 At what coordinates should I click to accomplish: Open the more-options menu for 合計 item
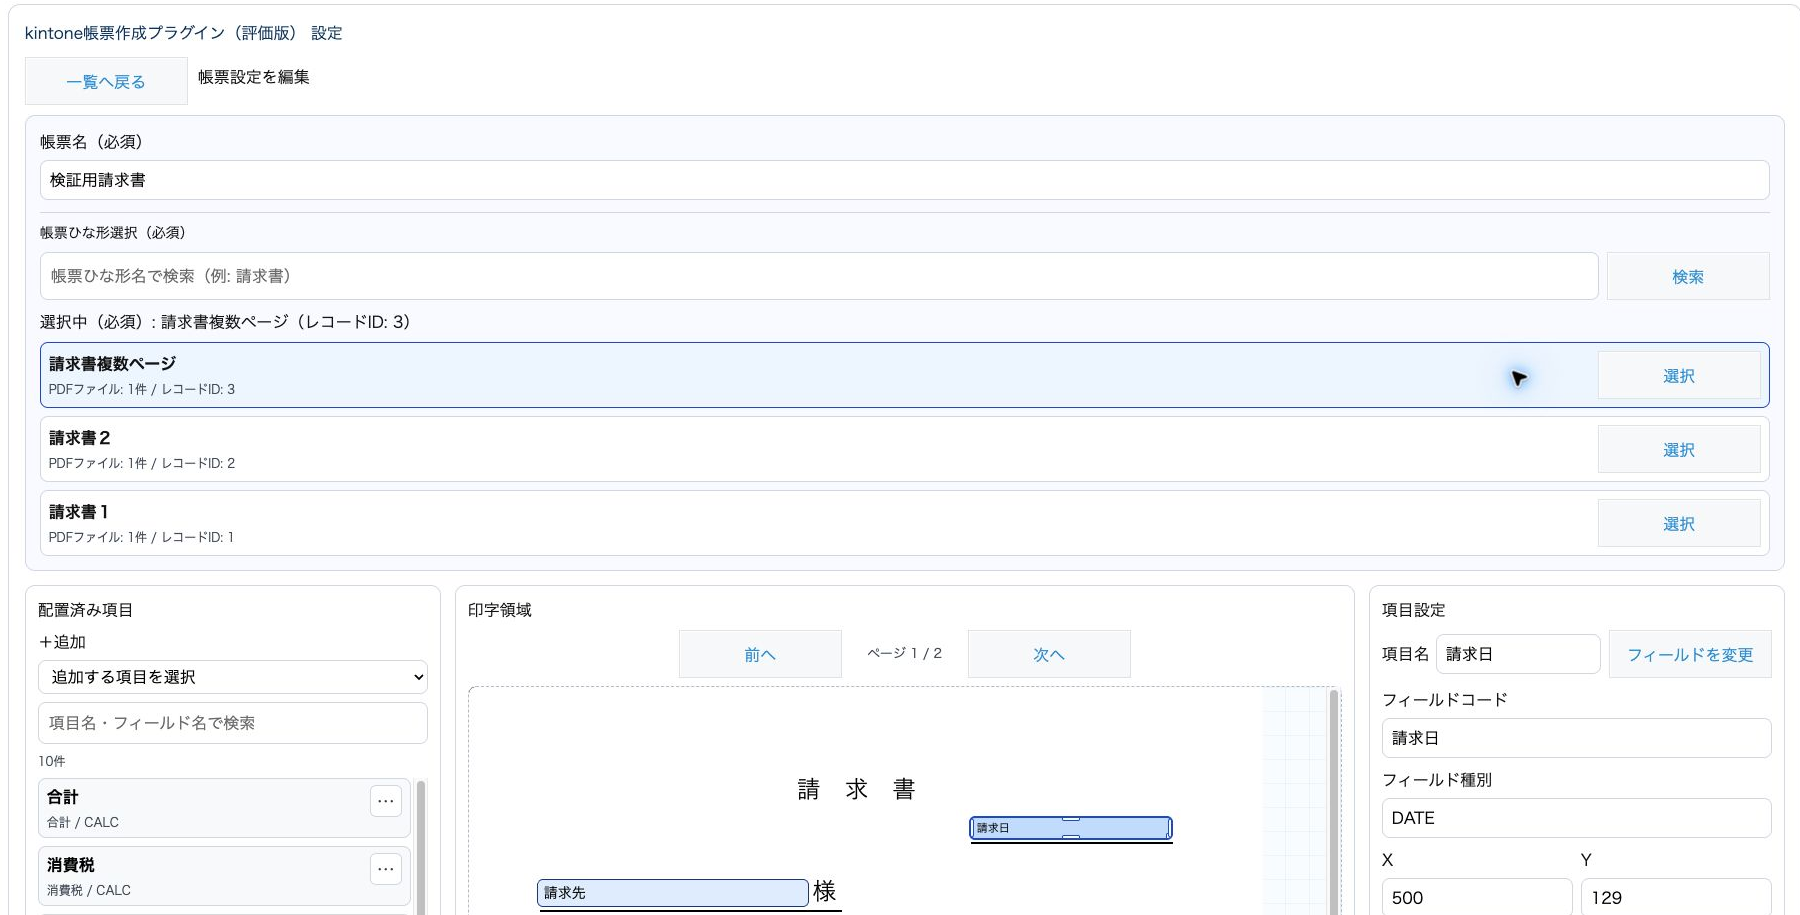click(x=386, y=801)
